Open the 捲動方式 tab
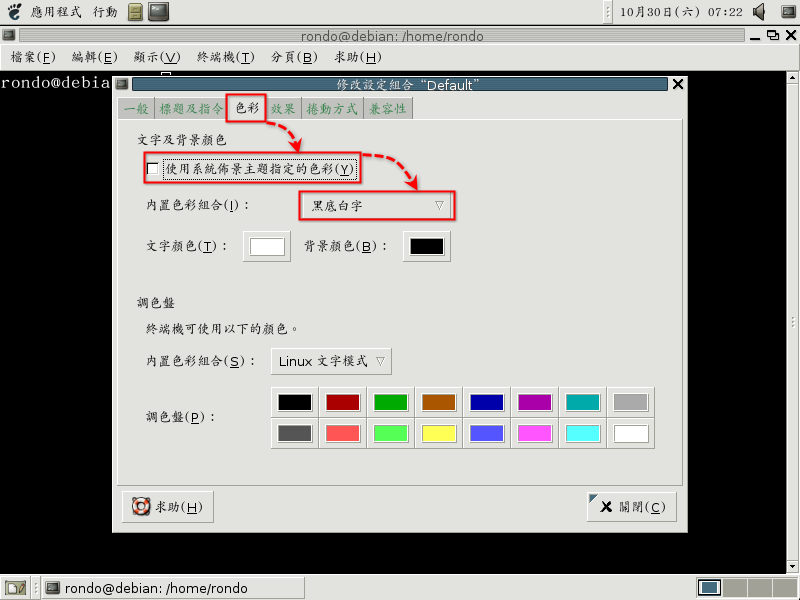 (331, 109)
